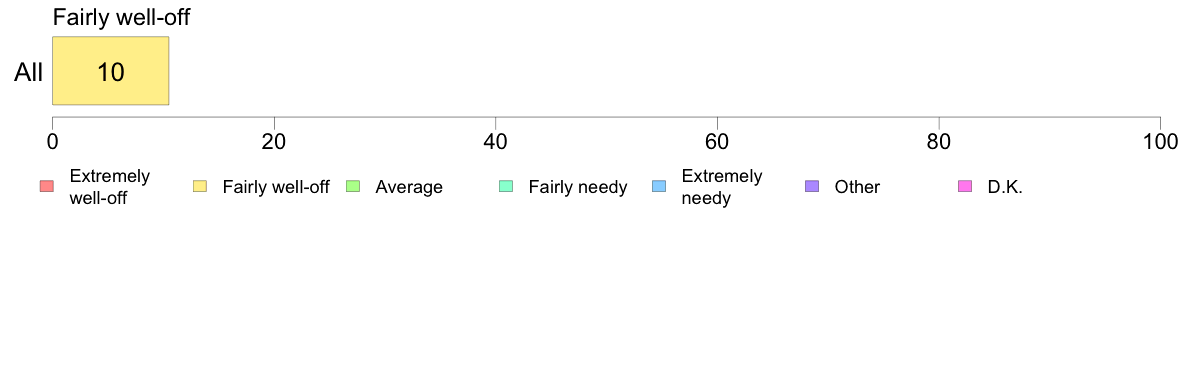Click the teal Fairly needy legend swatch

point(506,186)
